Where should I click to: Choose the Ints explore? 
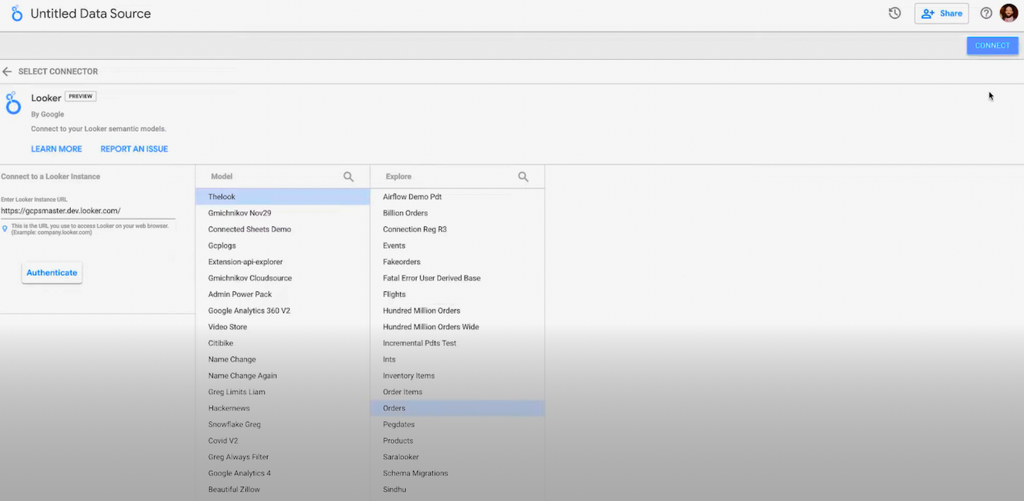(x=457, y=359)
